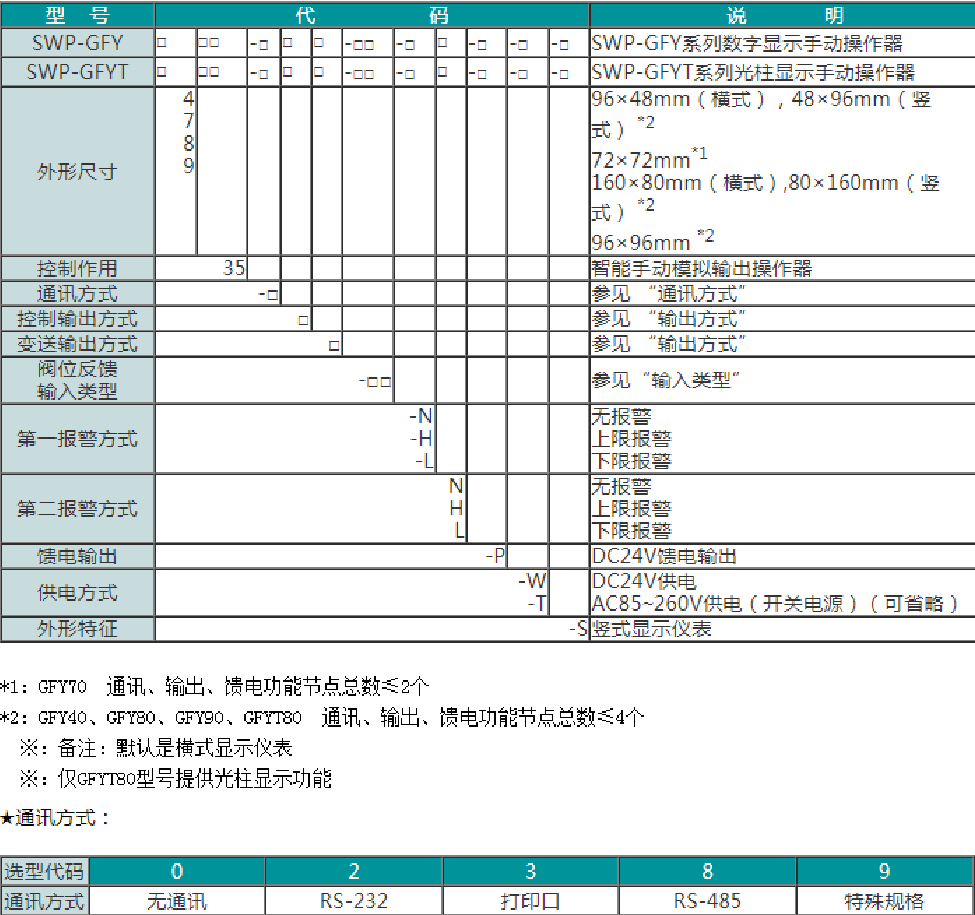Click selection code 0 header
Image resolution: width=975 pixels, height=915 pixels.
point(177,871)
